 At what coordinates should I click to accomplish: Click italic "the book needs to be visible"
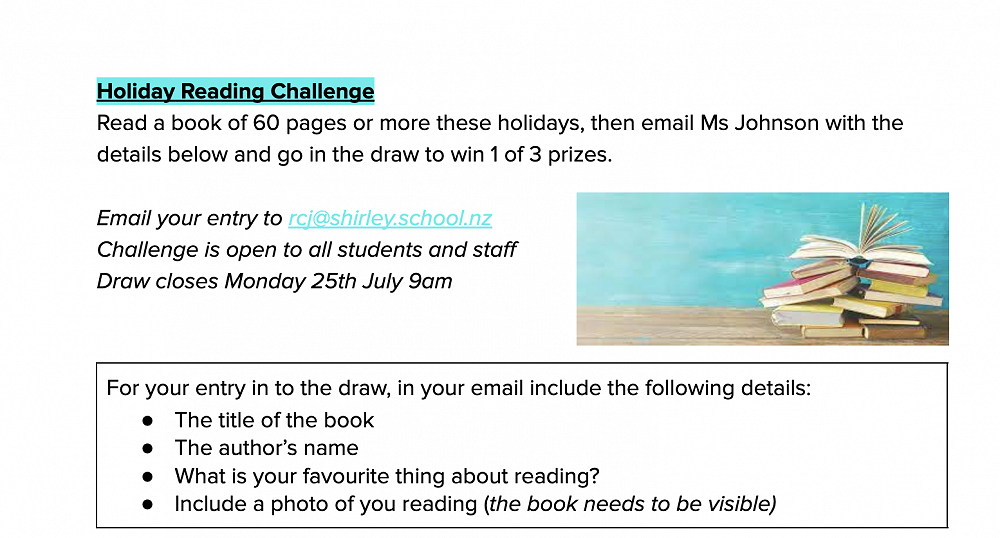click(x=632, y=504)
